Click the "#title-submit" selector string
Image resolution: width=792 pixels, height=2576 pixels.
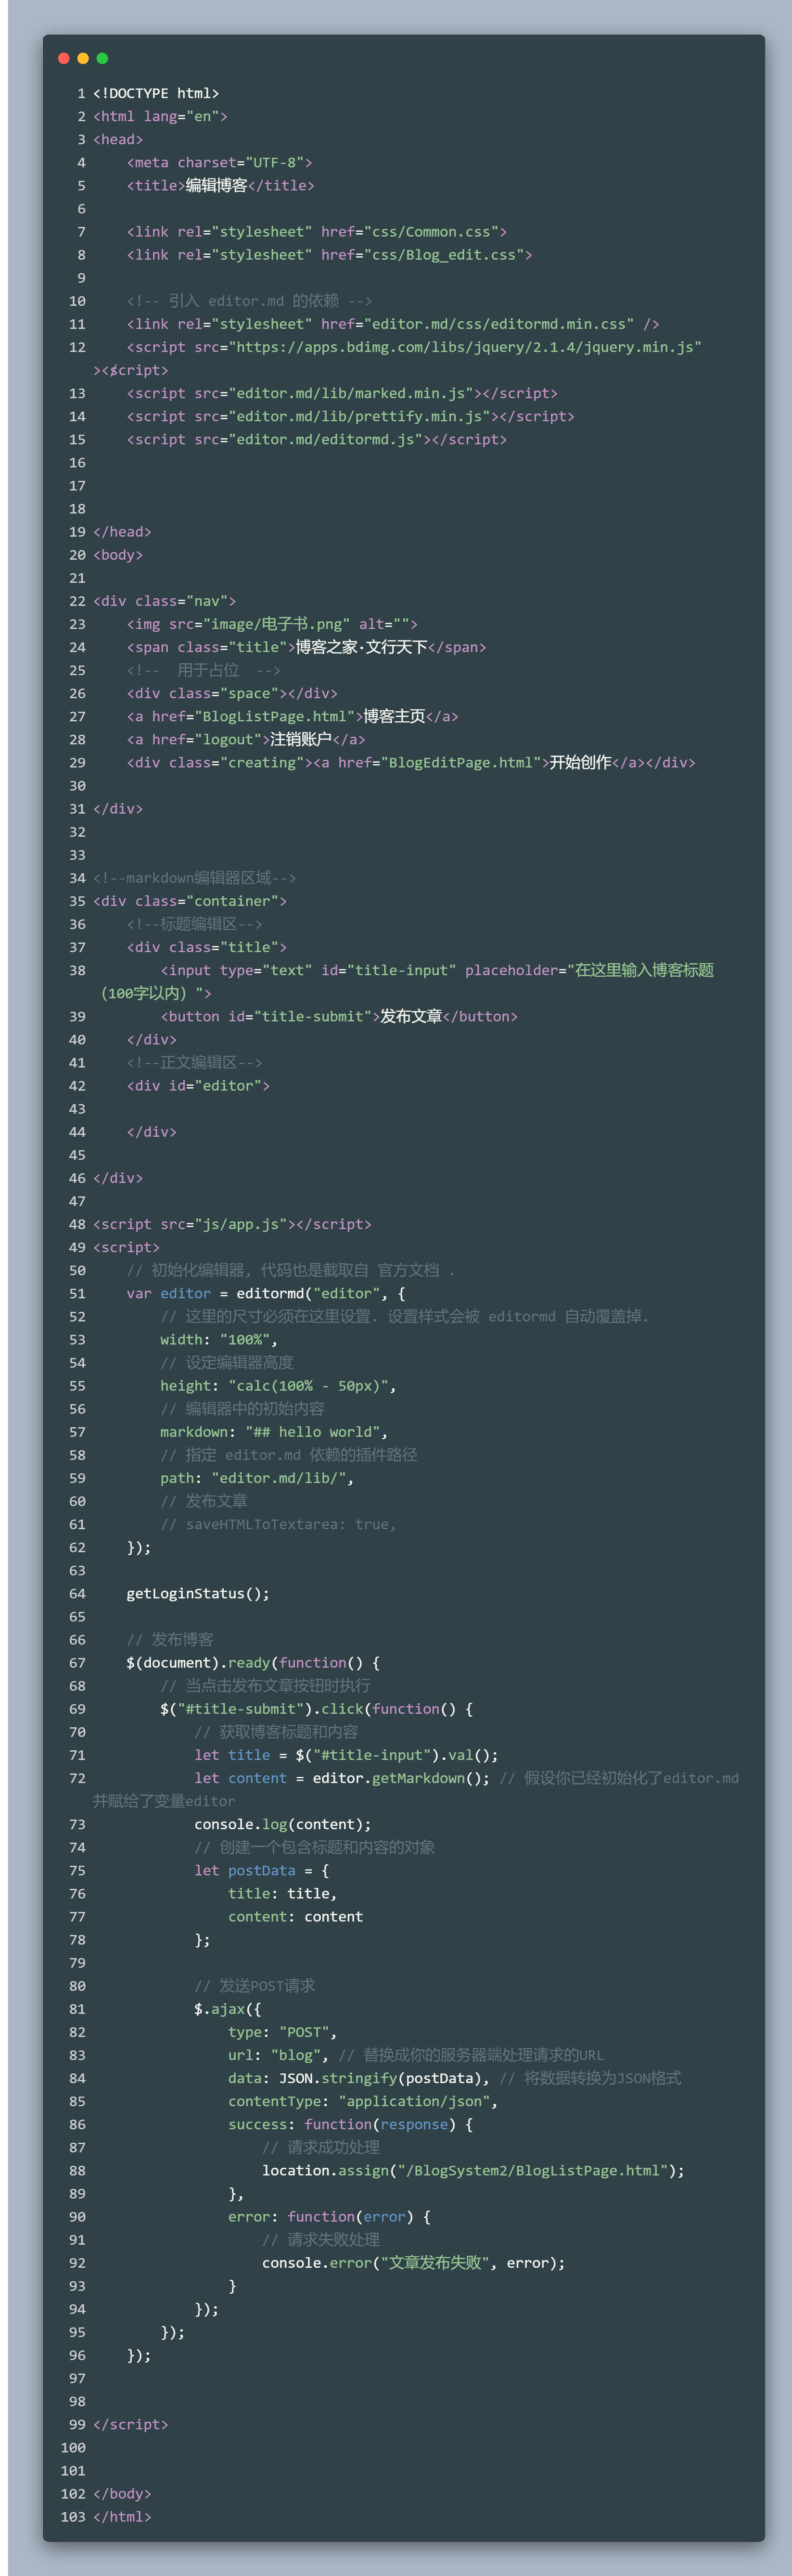pyautogui.click(x=240, y=1709)
